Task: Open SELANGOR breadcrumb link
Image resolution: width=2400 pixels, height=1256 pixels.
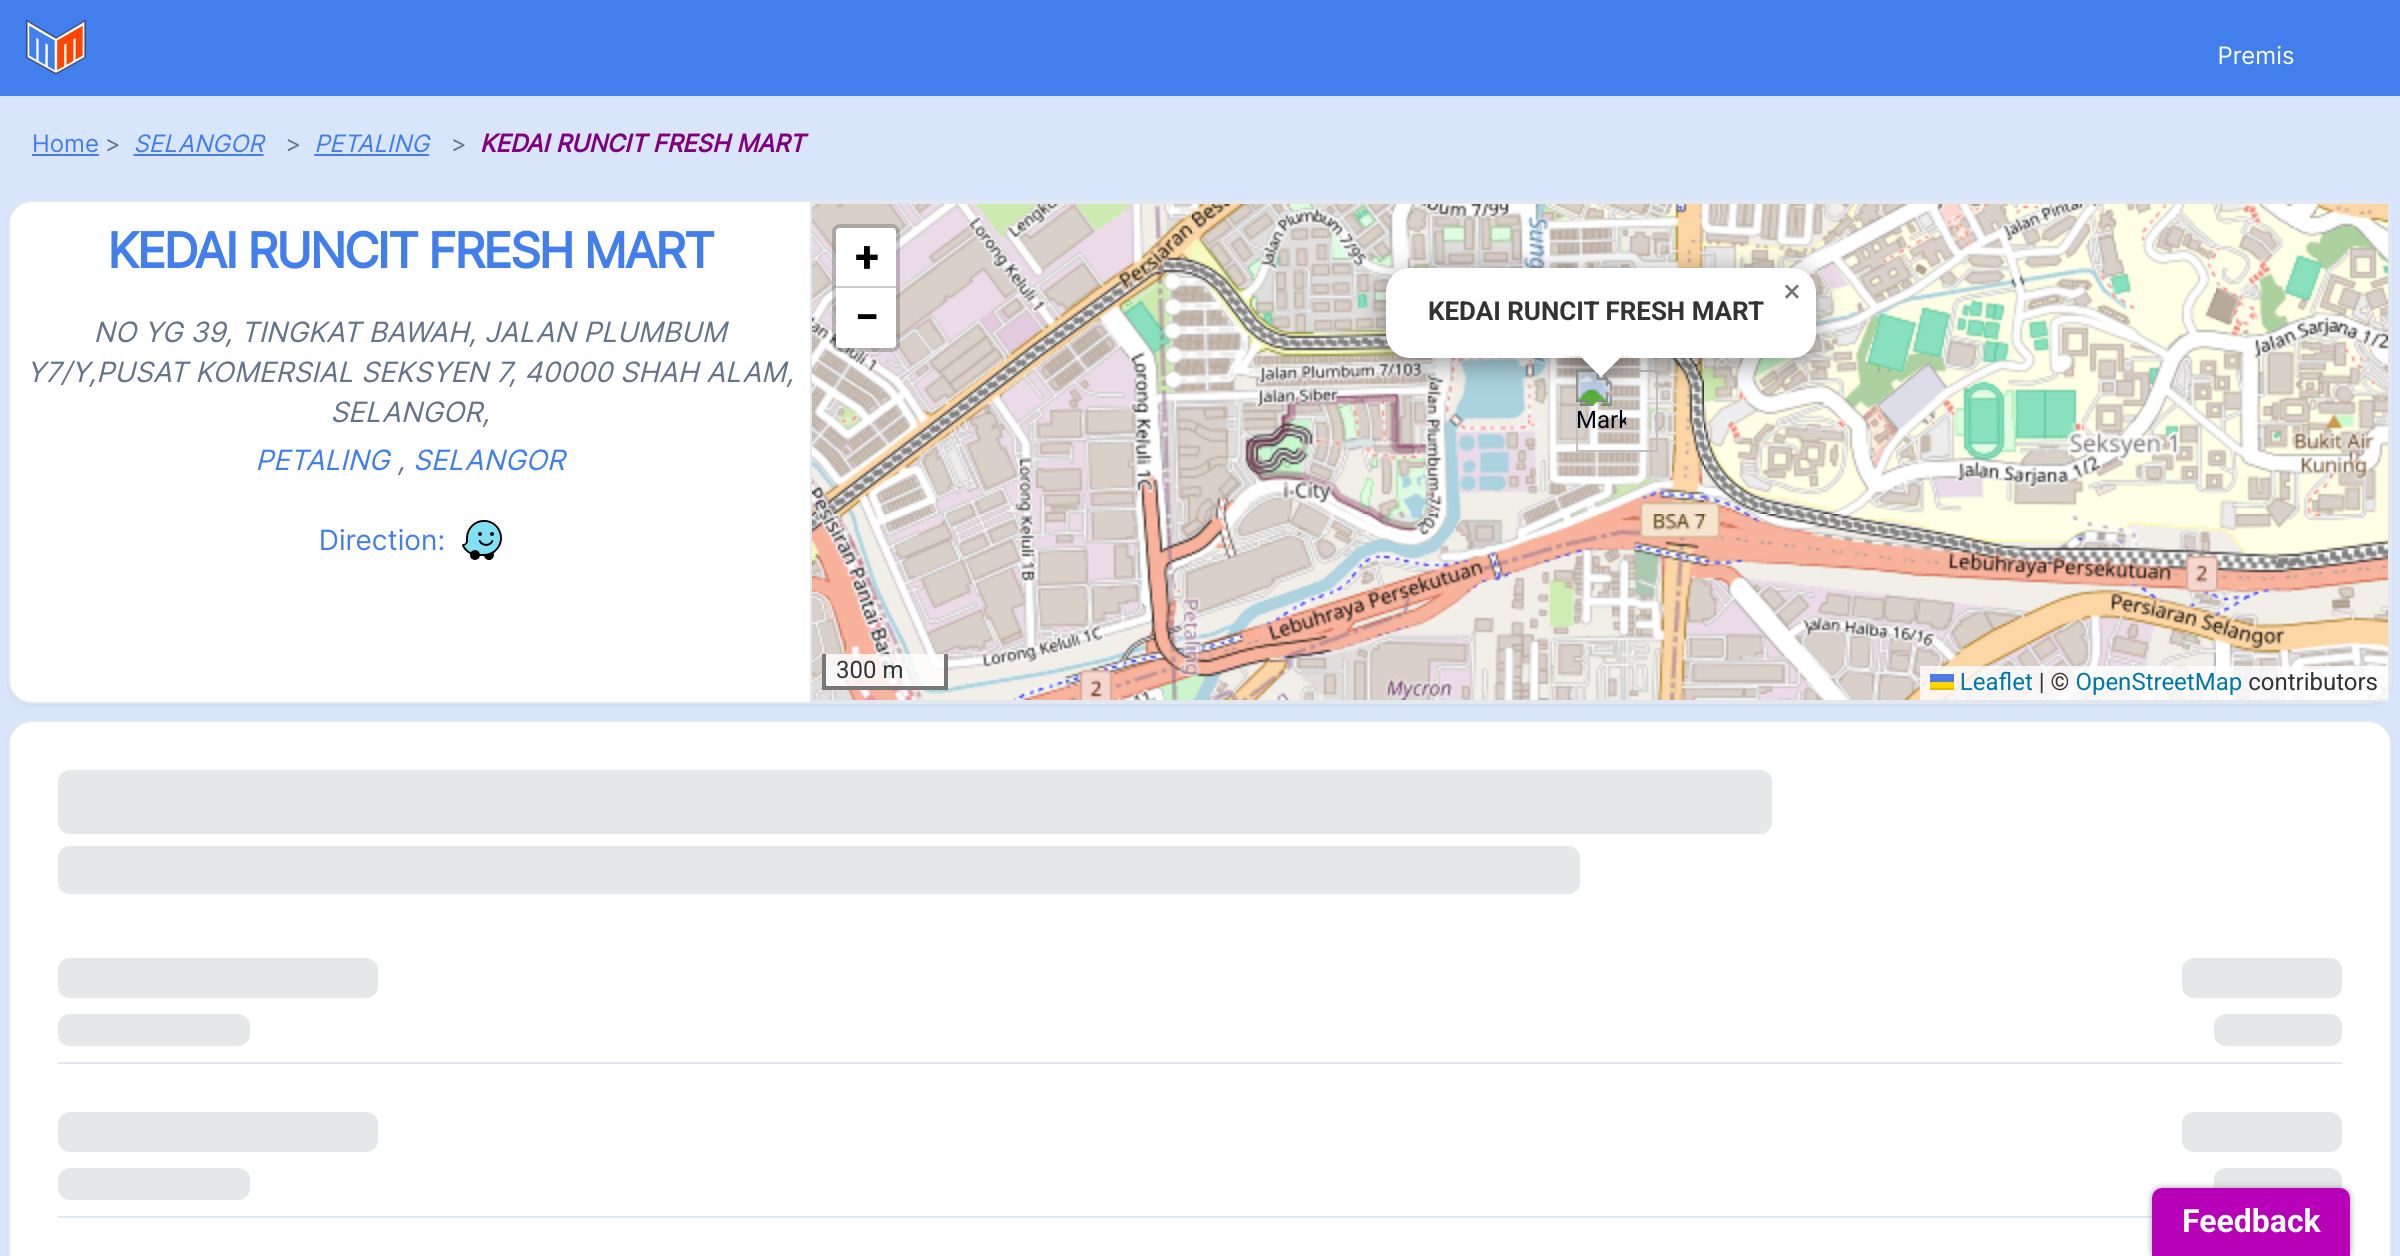Action: coord(199,144)
